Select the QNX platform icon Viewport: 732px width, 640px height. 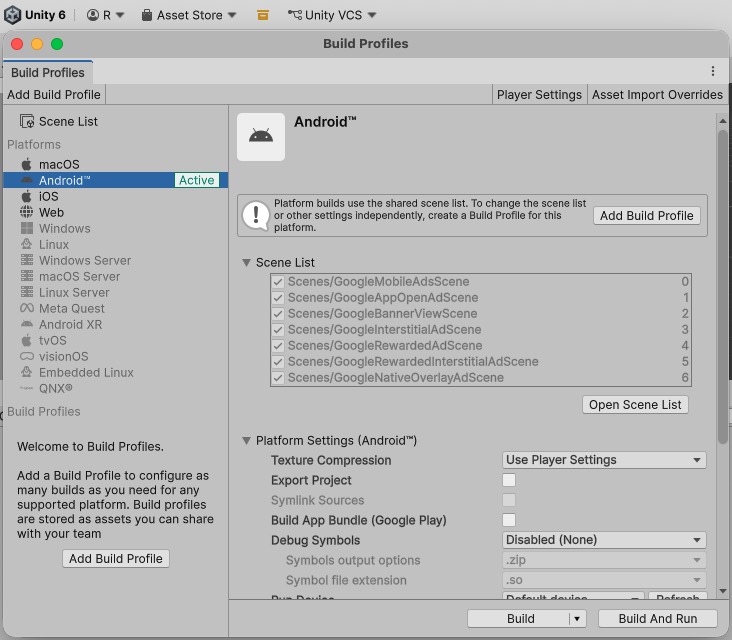point(27,388)
